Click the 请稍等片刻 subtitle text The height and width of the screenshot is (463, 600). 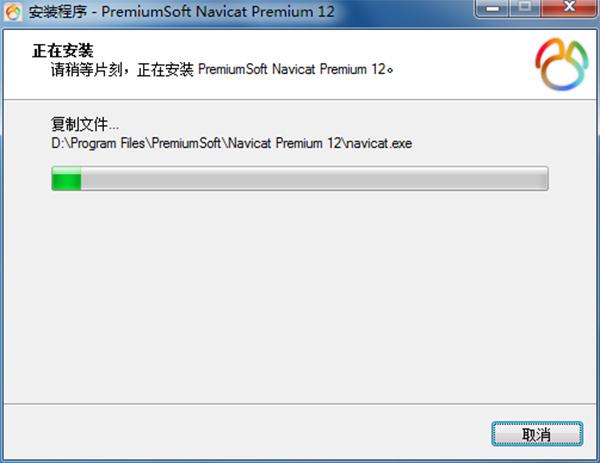tap(86, 70)
